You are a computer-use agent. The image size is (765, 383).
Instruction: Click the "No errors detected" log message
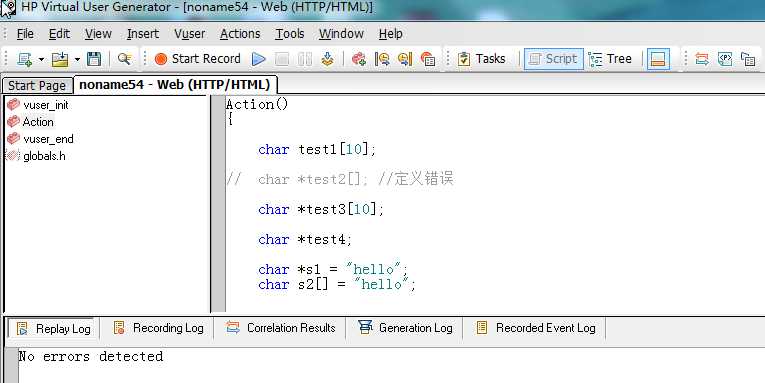click(91, 357)
